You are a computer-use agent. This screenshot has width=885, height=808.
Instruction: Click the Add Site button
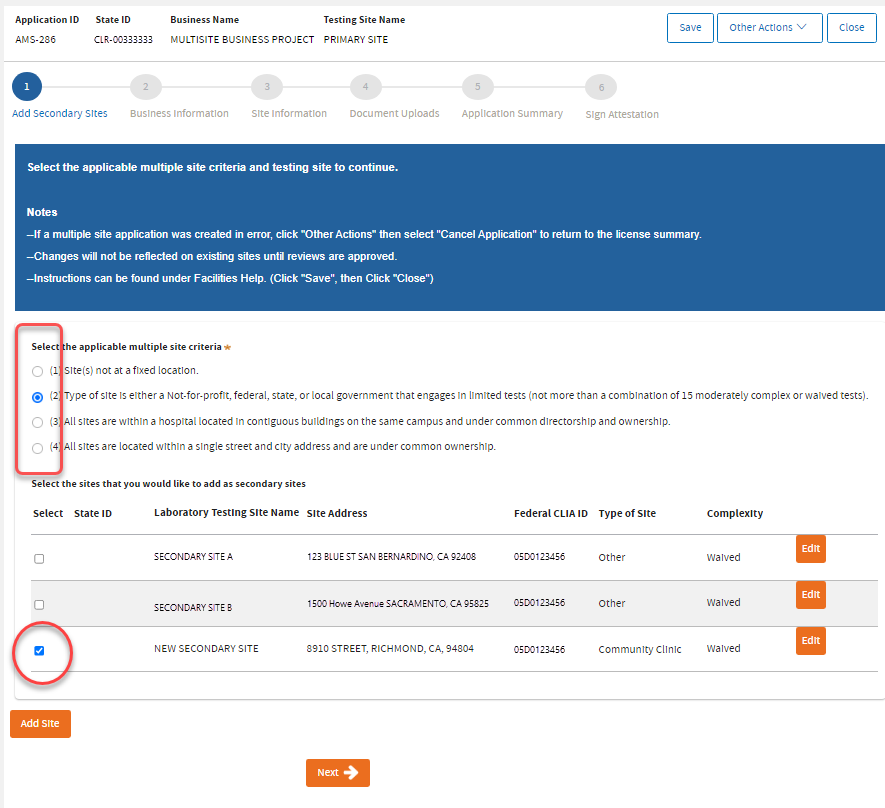point(40,723)
